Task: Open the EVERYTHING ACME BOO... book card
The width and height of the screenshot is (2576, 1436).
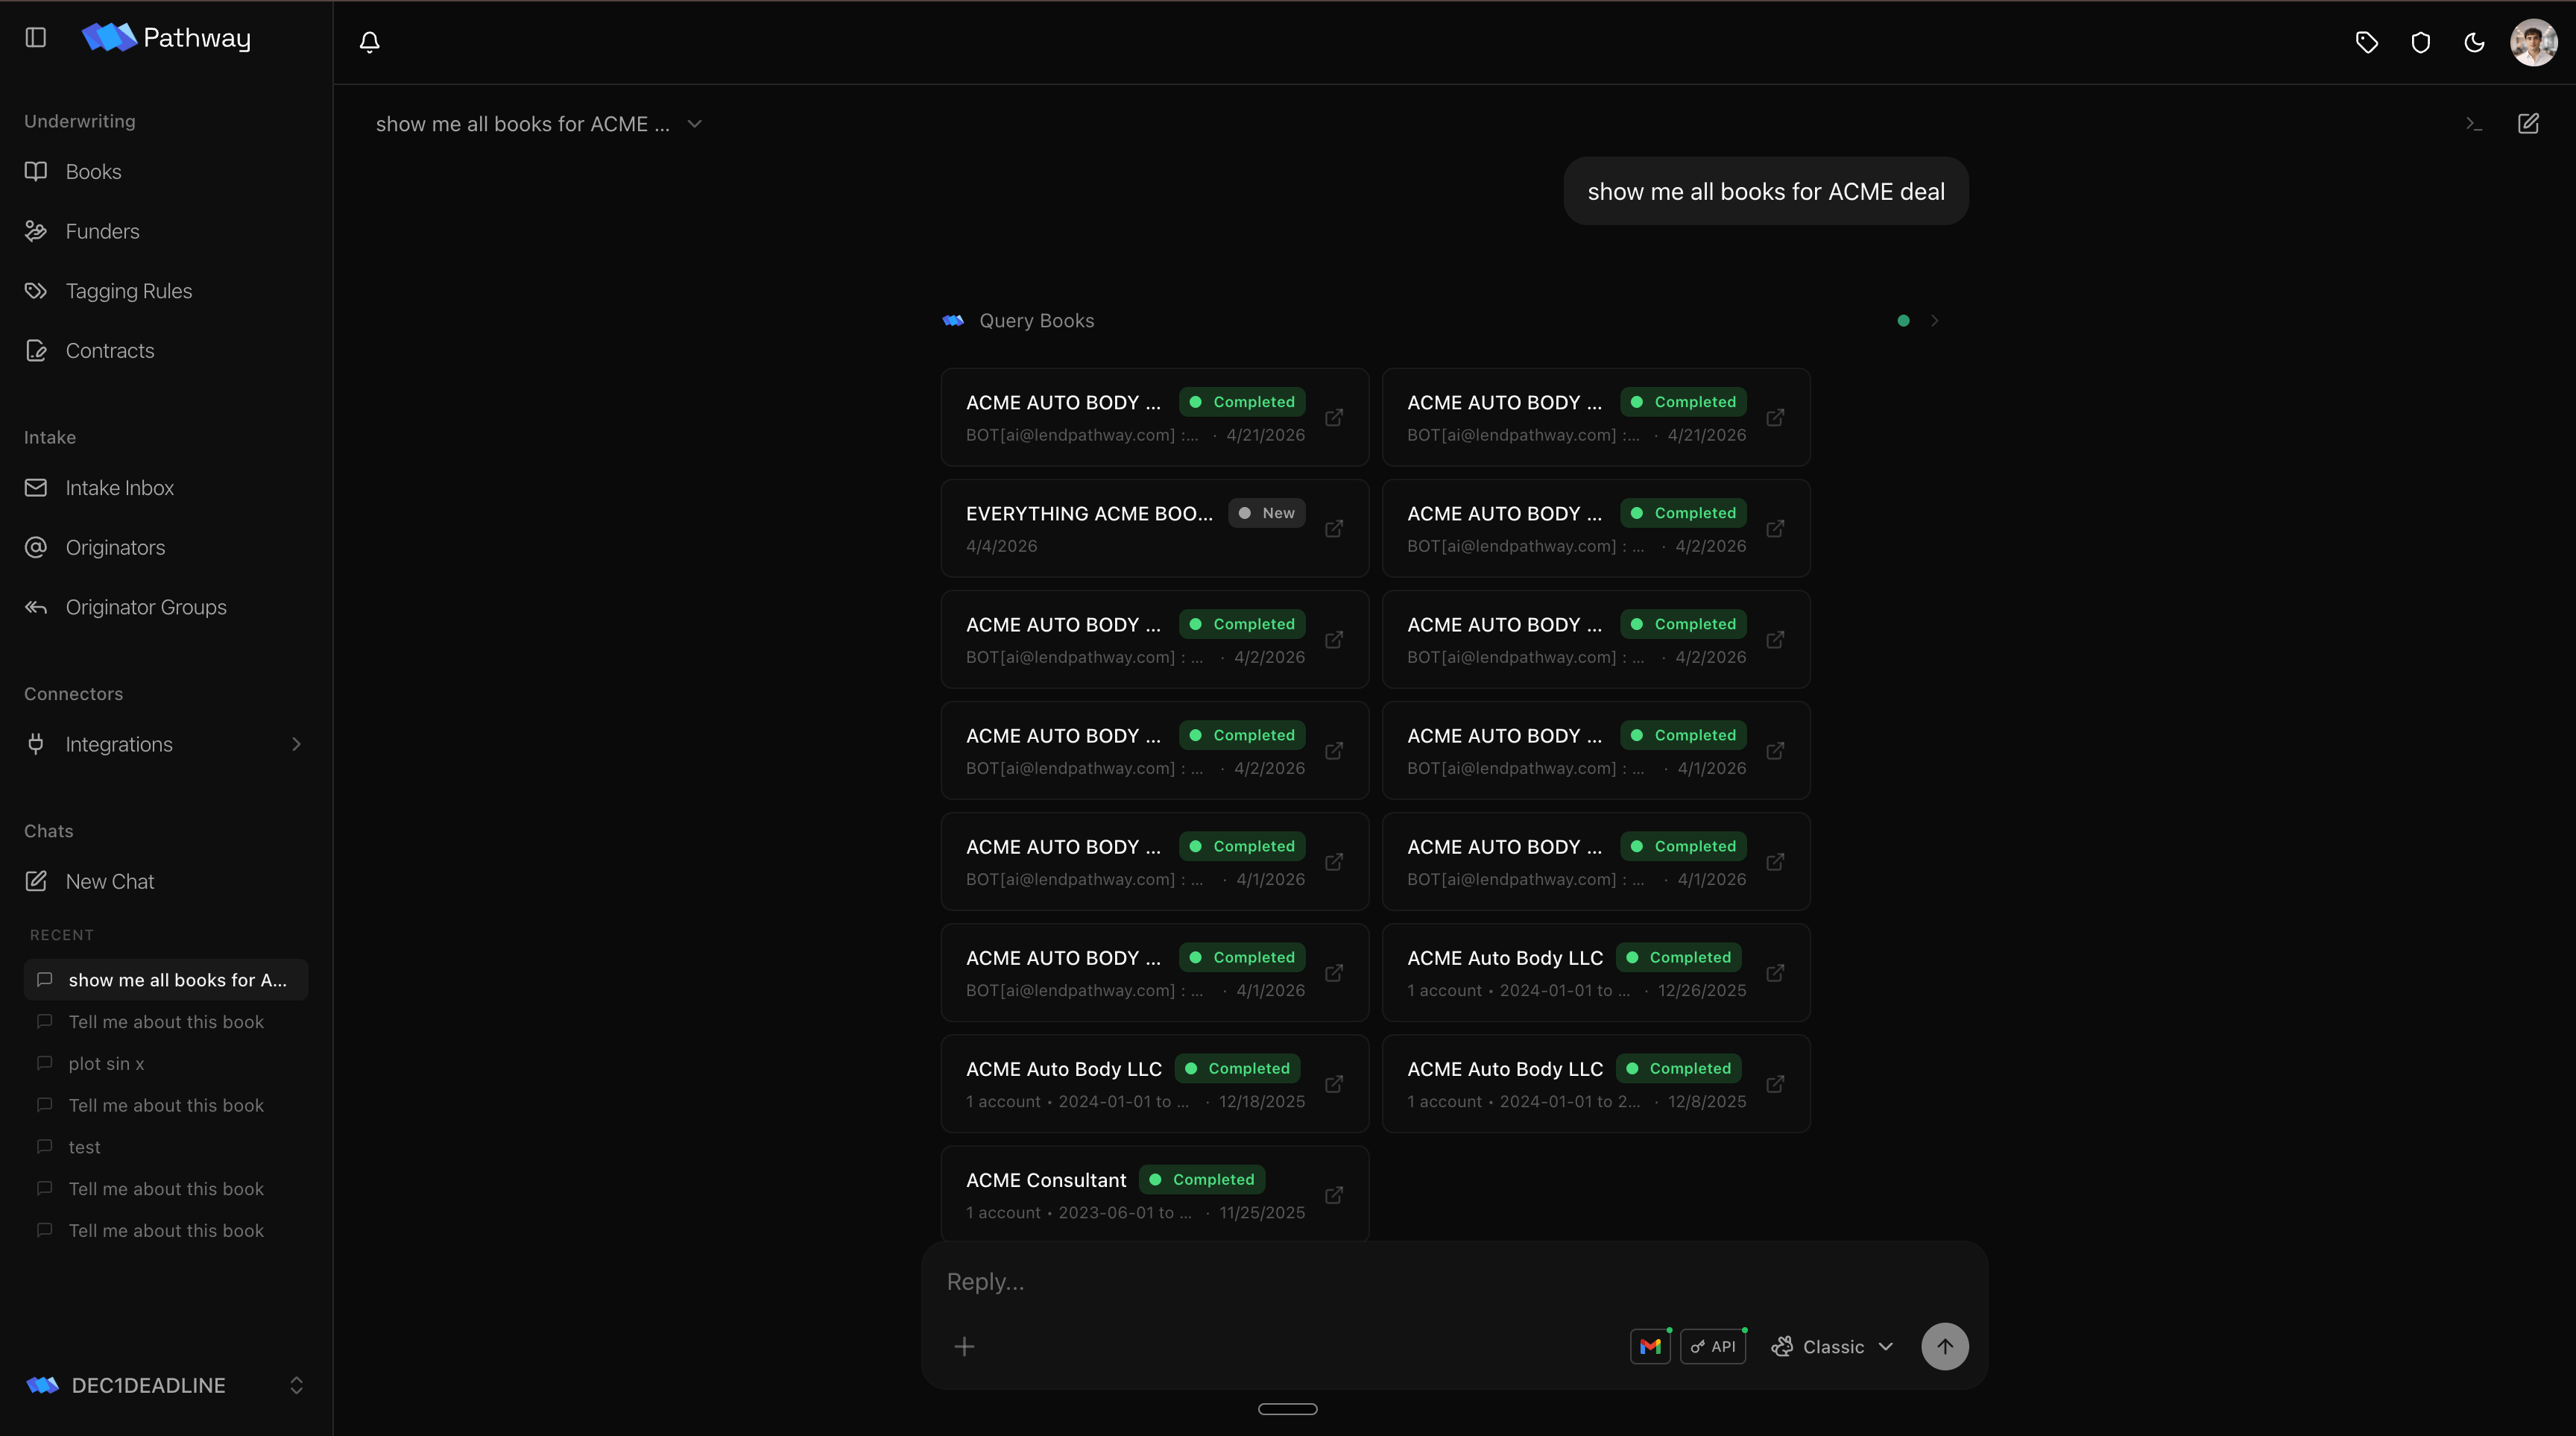Action: [x=1154, y=529]
